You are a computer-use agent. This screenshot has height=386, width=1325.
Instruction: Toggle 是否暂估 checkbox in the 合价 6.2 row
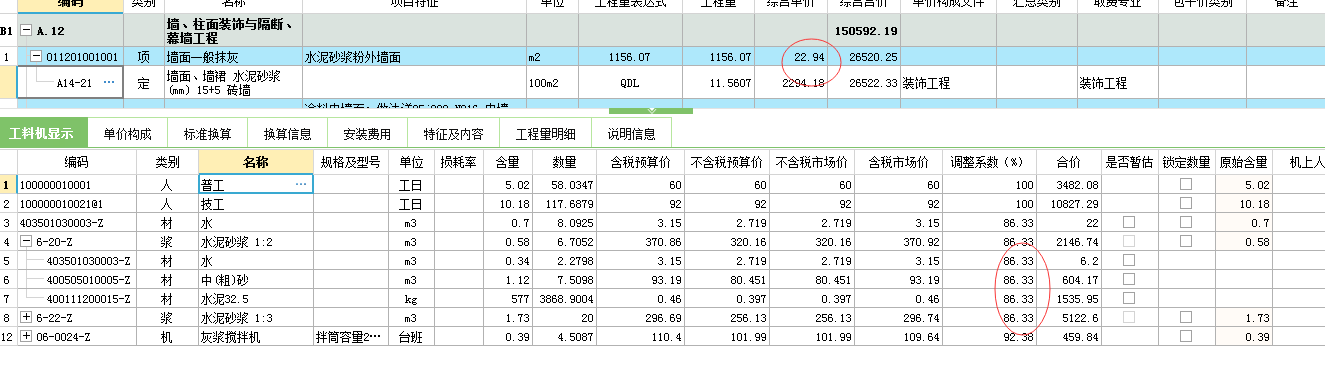(1129, 261)
